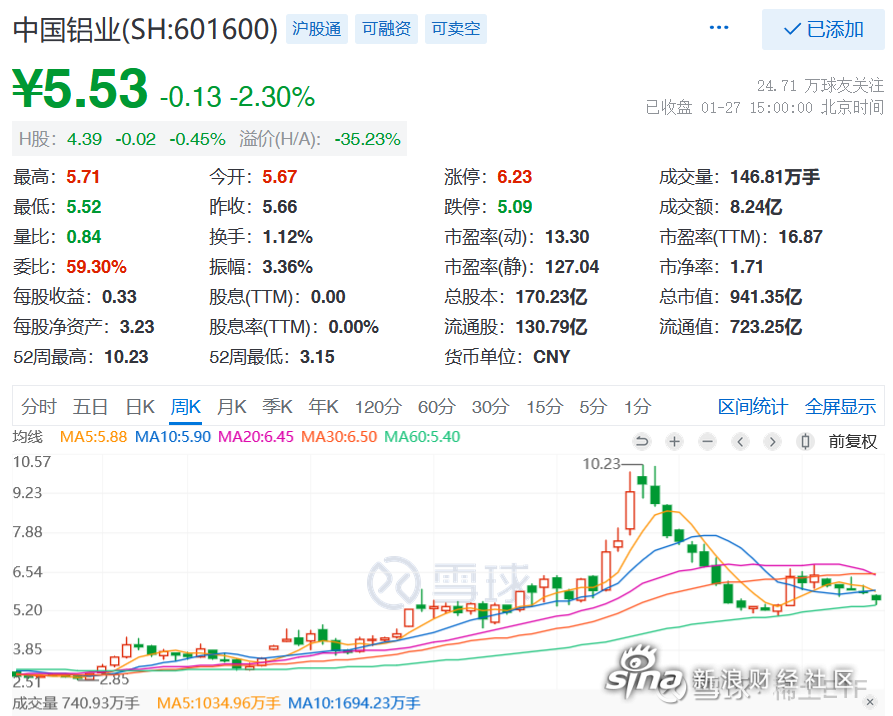This screenshot has width=893, height=716.
Task: Click the current price ¥5.53
Action: tap(80, 88)
